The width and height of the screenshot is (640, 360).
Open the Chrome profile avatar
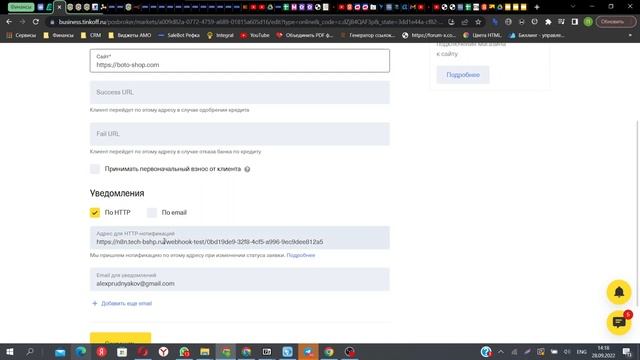click(588, 22)
